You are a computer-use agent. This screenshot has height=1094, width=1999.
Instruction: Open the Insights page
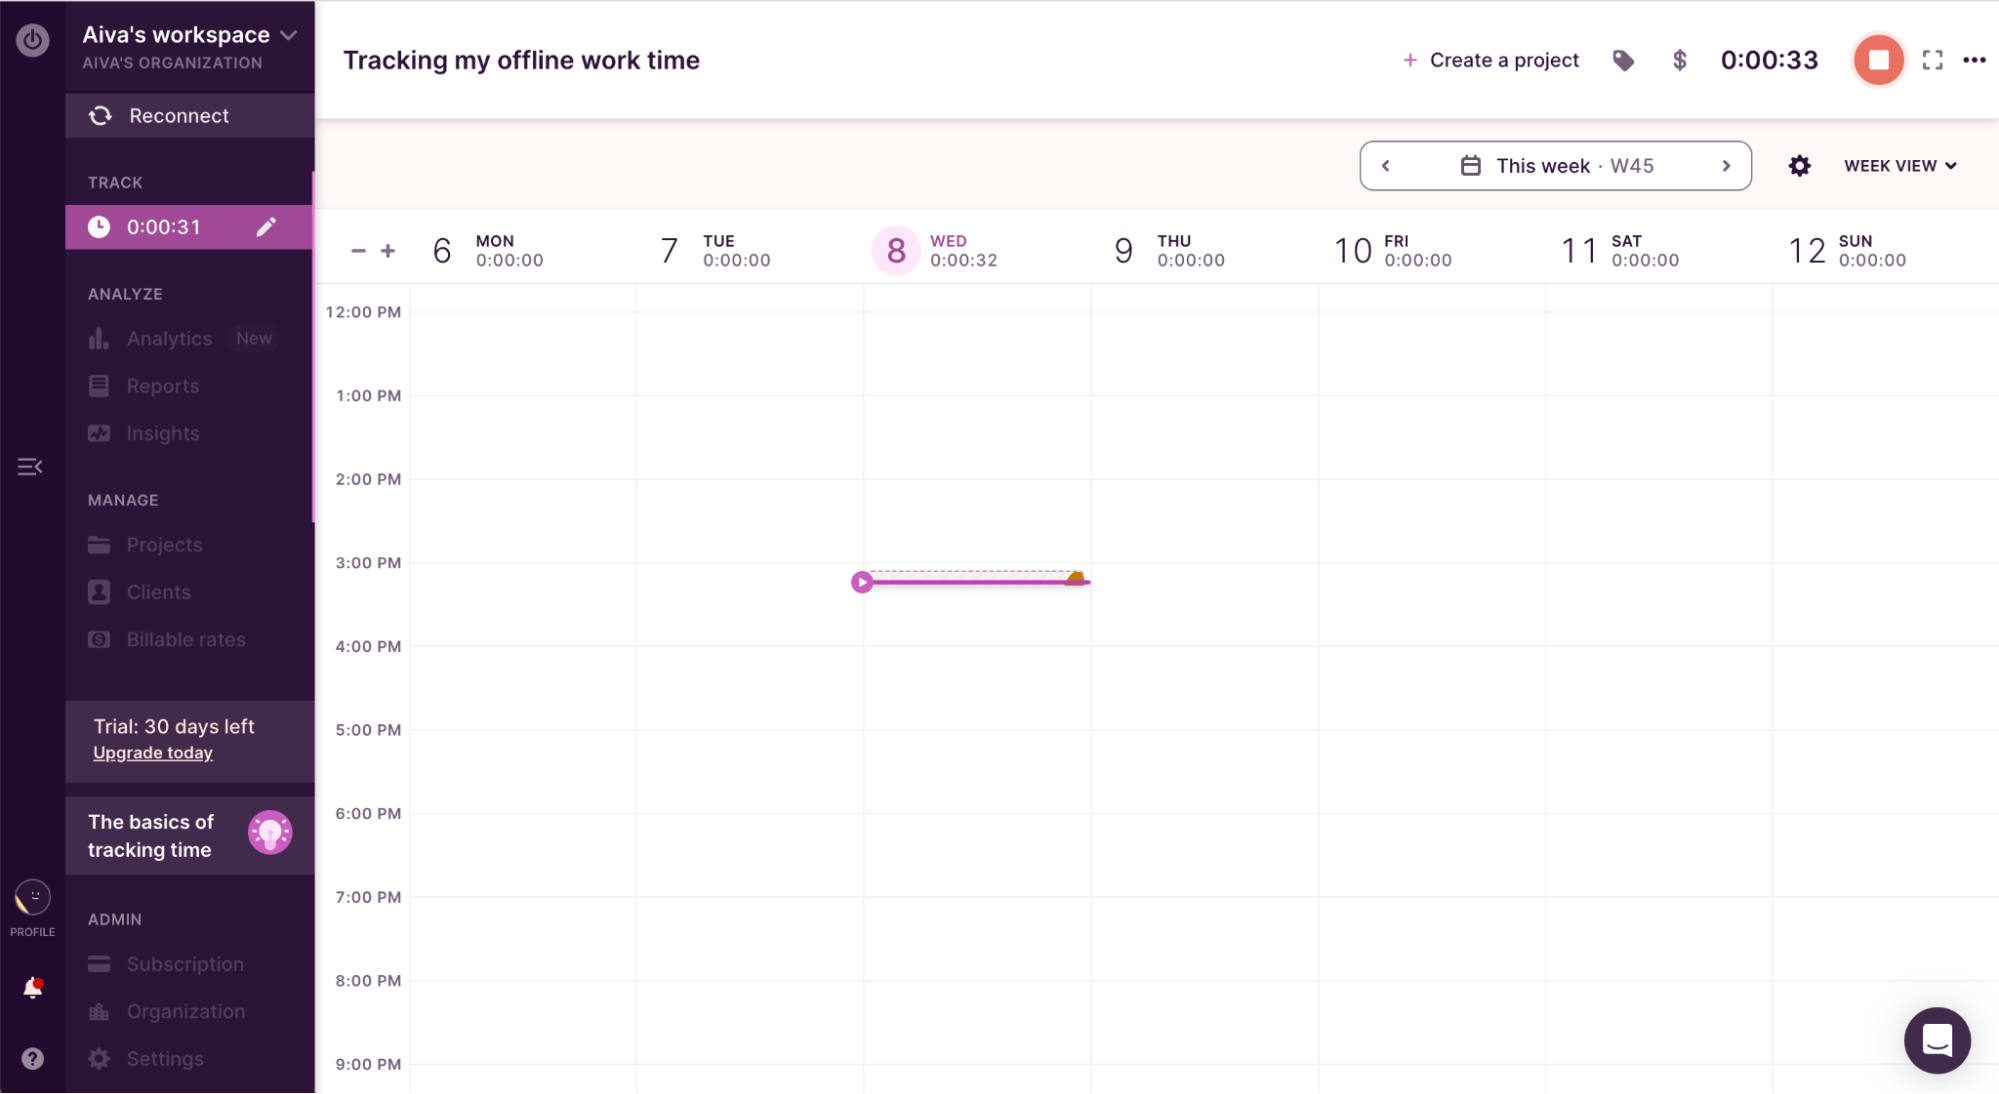point(163,433)
